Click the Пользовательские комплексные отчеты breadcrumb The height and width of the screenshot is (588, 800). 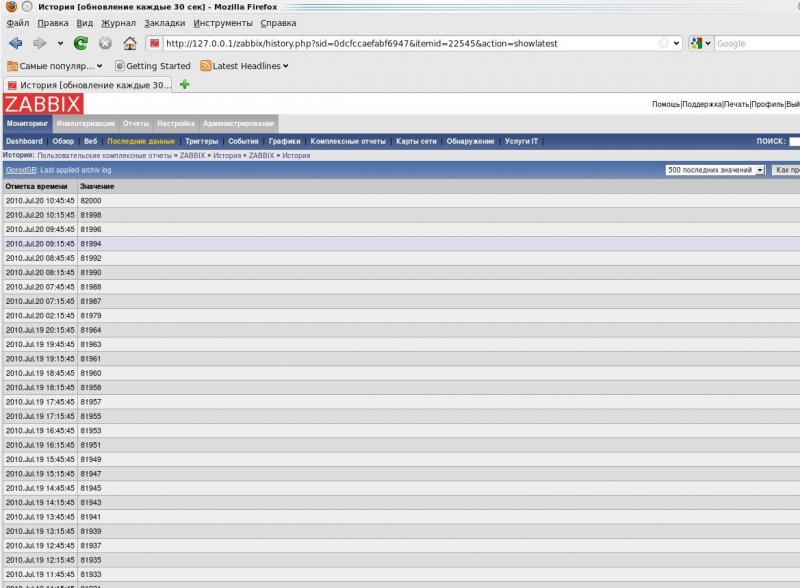click(x=104, y=156)
